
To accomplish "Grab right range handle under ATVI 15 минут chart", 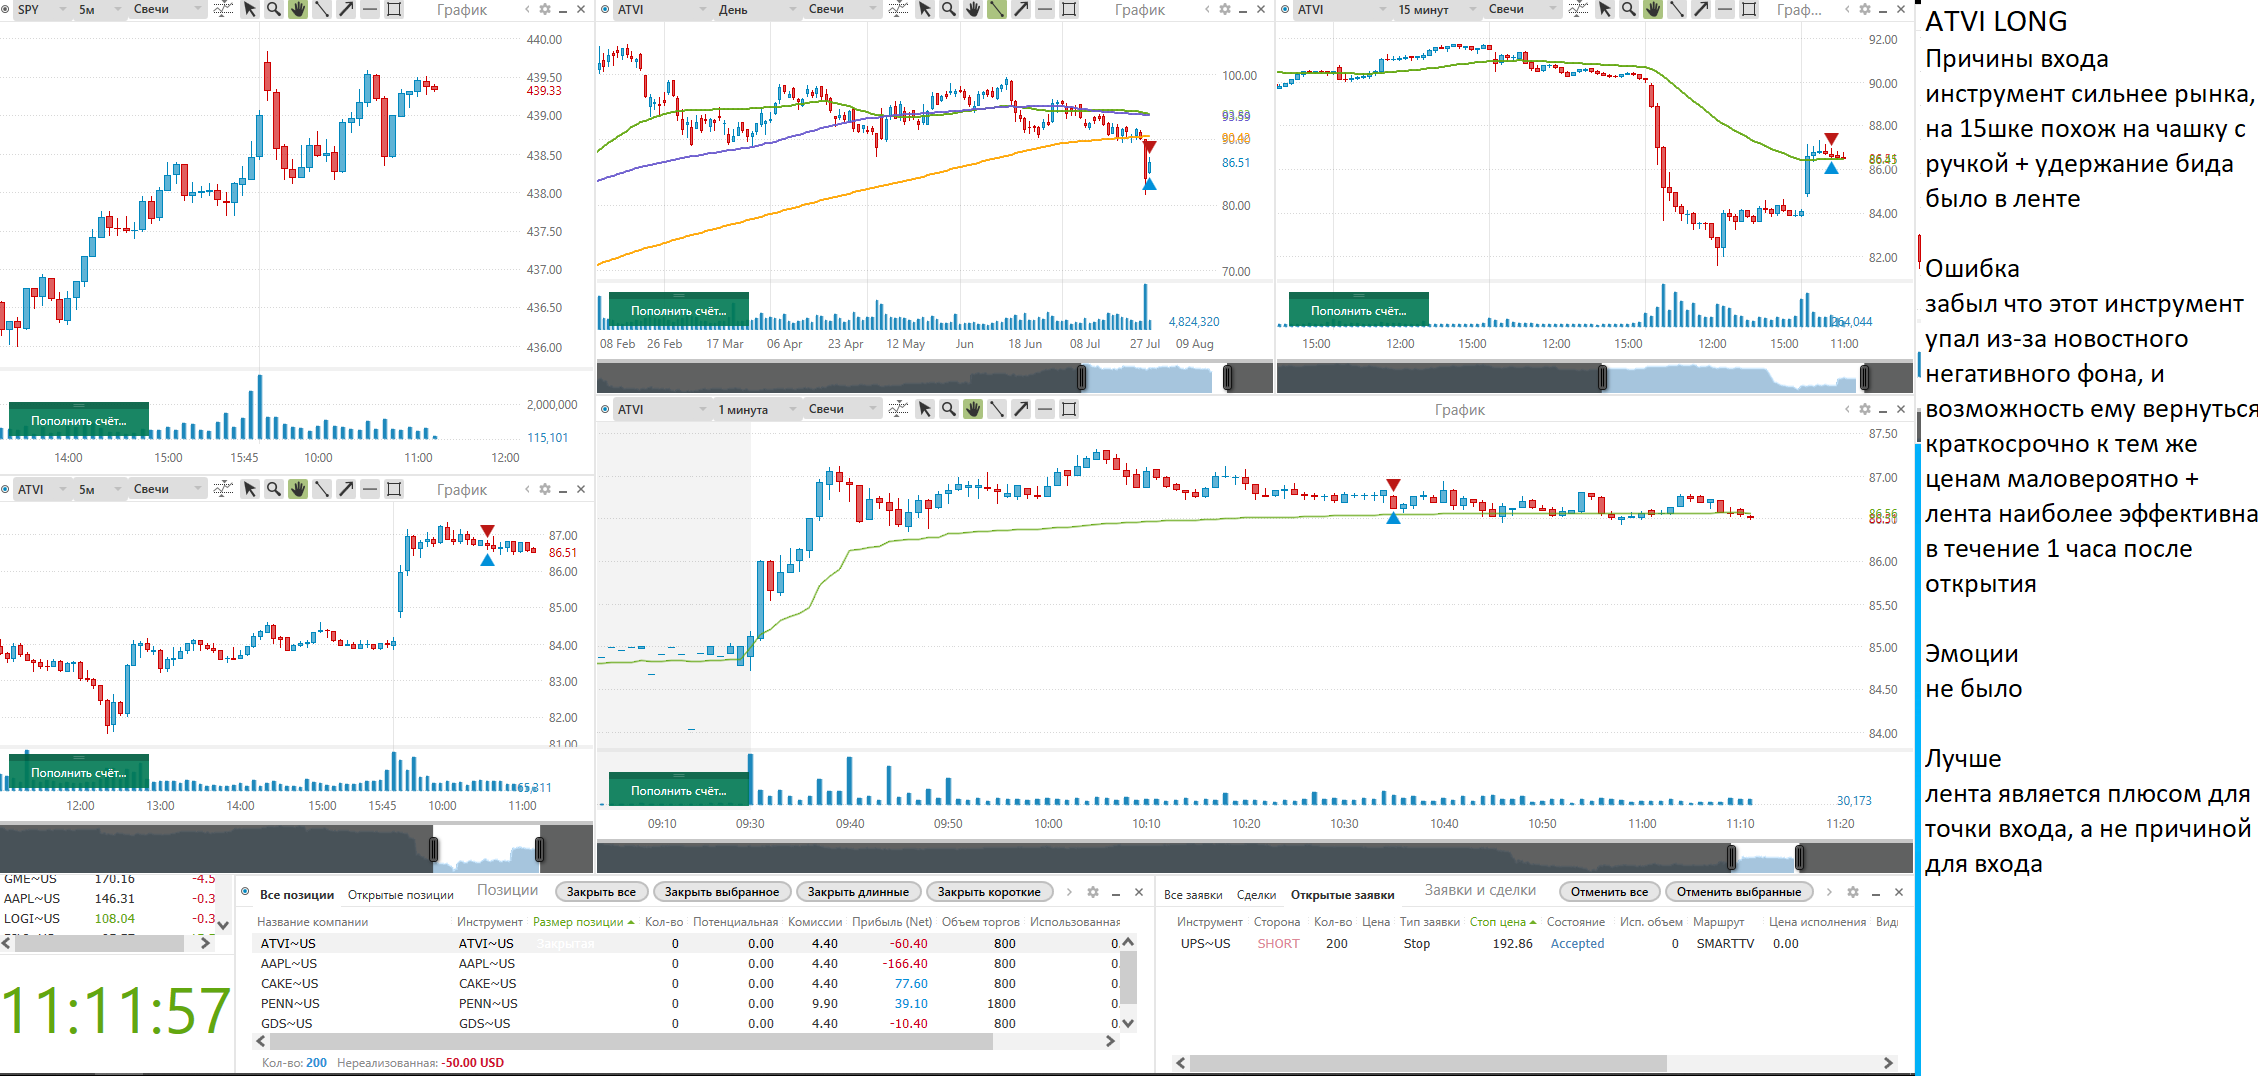I will point(1865,377).
